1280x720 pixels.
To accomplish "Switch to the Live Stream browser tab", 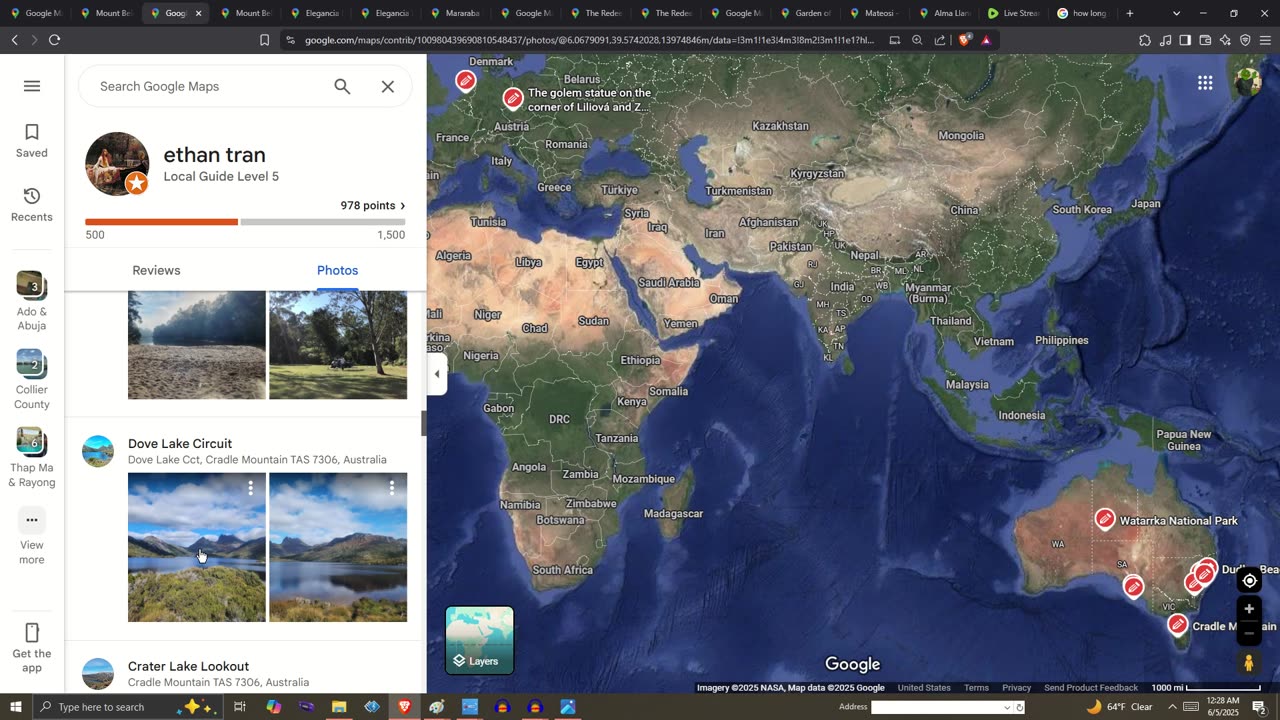I will 1014,13.
